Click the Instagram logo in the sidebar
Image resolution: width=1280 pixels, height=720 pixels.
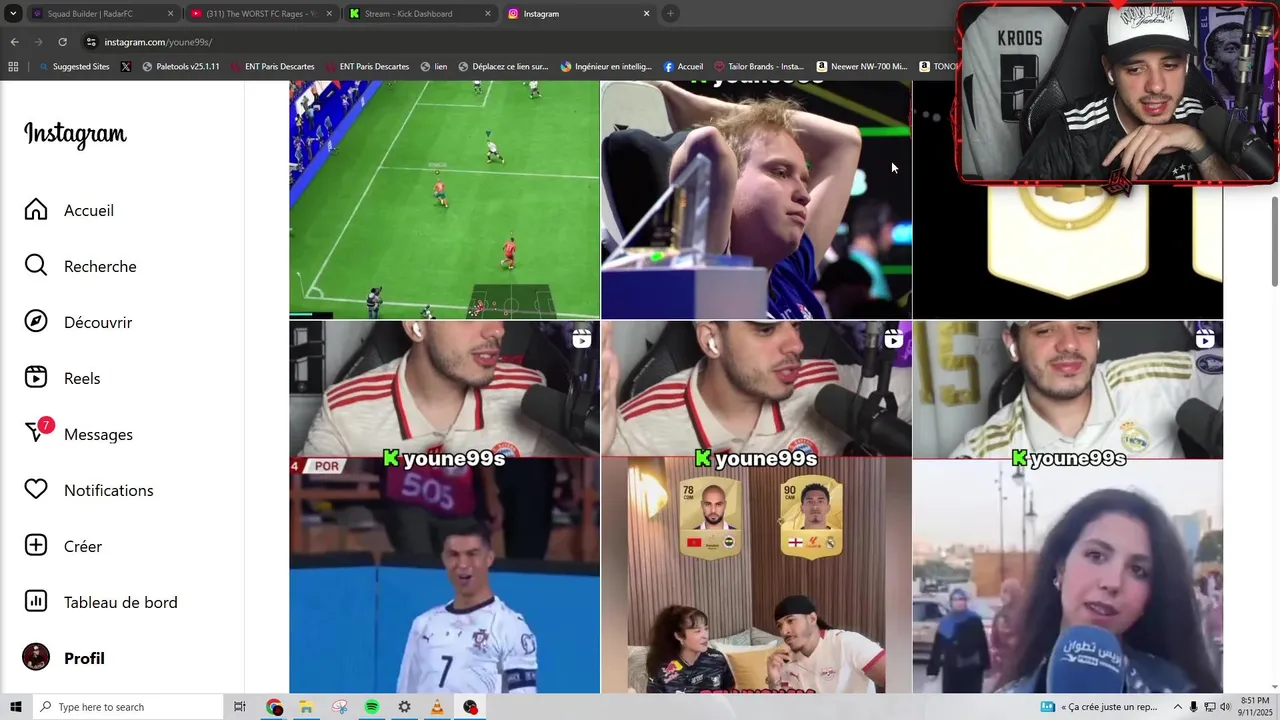click(75, 134)
